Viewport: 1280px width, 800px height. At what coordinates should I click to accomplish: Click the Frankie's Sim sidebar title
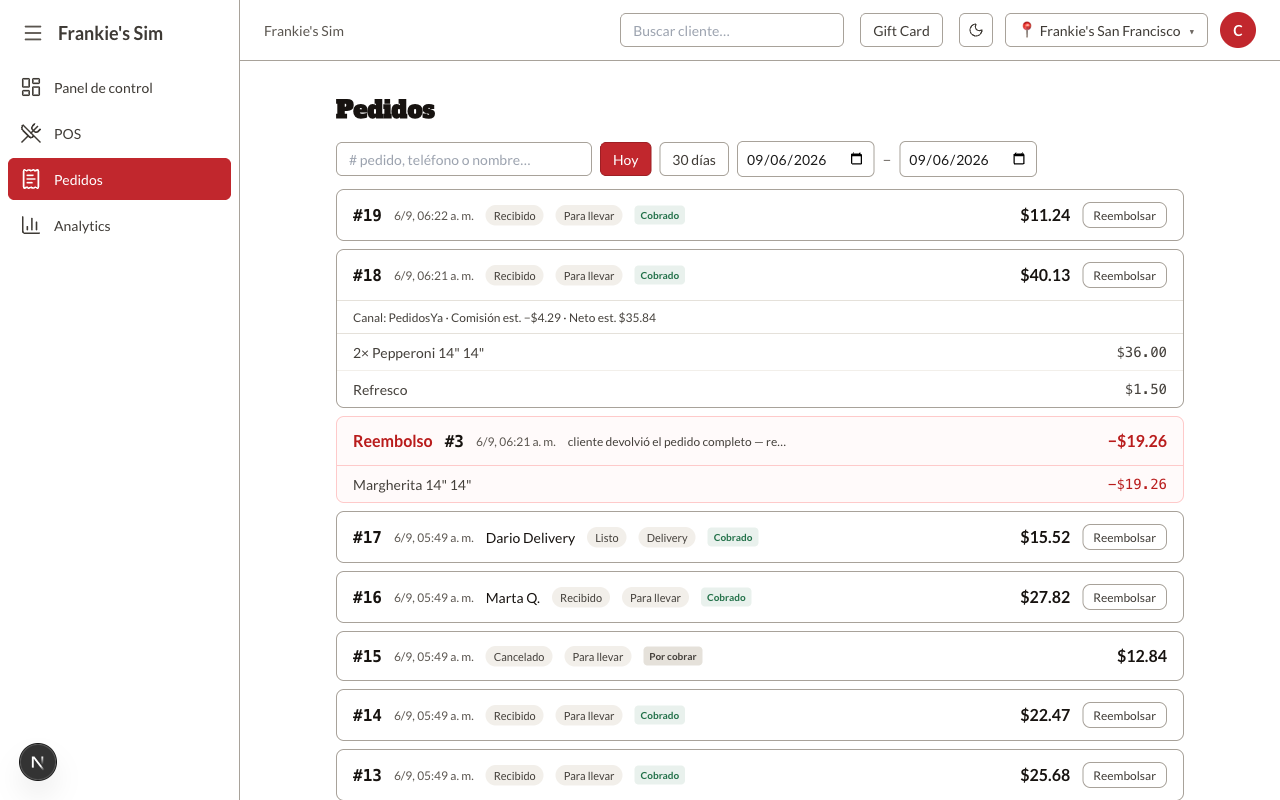point(110,33)
